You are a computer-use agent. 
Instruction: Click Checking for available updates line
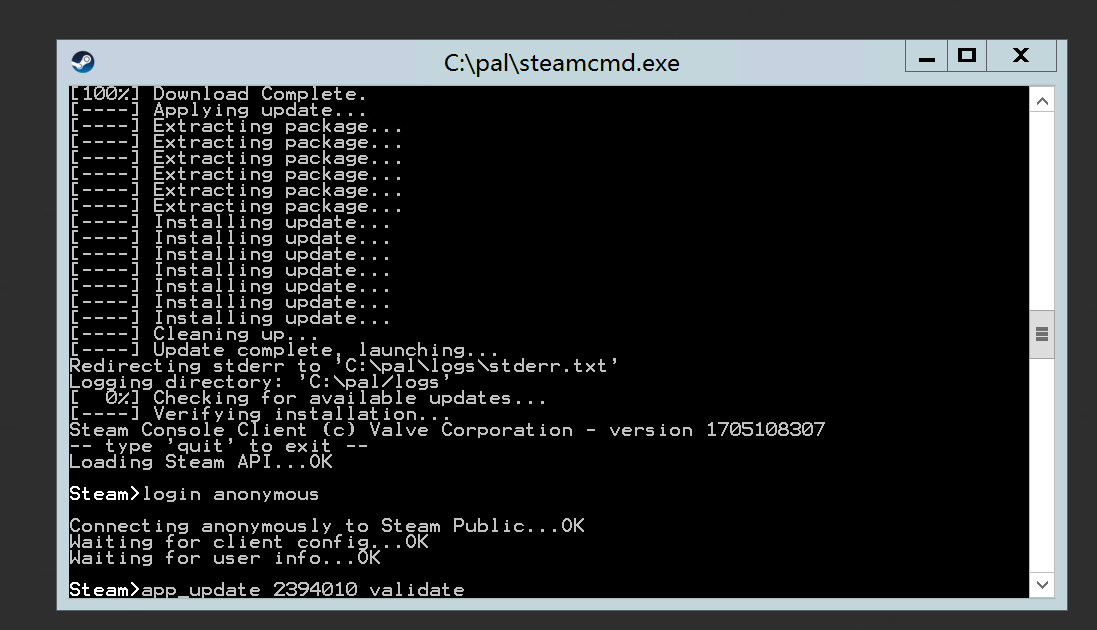point(308,398)
